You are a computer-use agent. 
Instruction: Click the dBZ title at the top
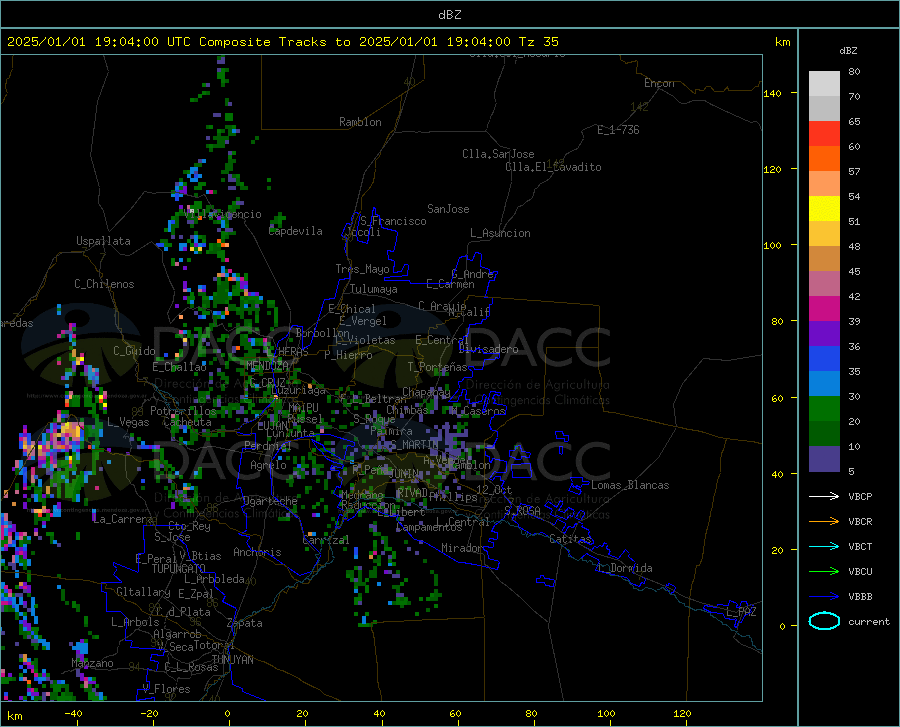pyautogui.click(x=449, y=15)
